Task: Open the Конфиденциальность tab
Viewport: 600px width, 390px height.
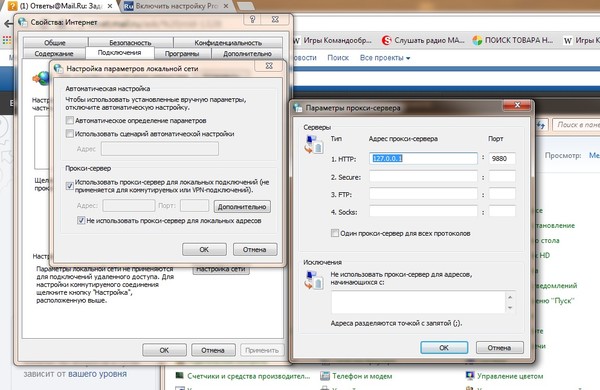Action: point(228,42)
